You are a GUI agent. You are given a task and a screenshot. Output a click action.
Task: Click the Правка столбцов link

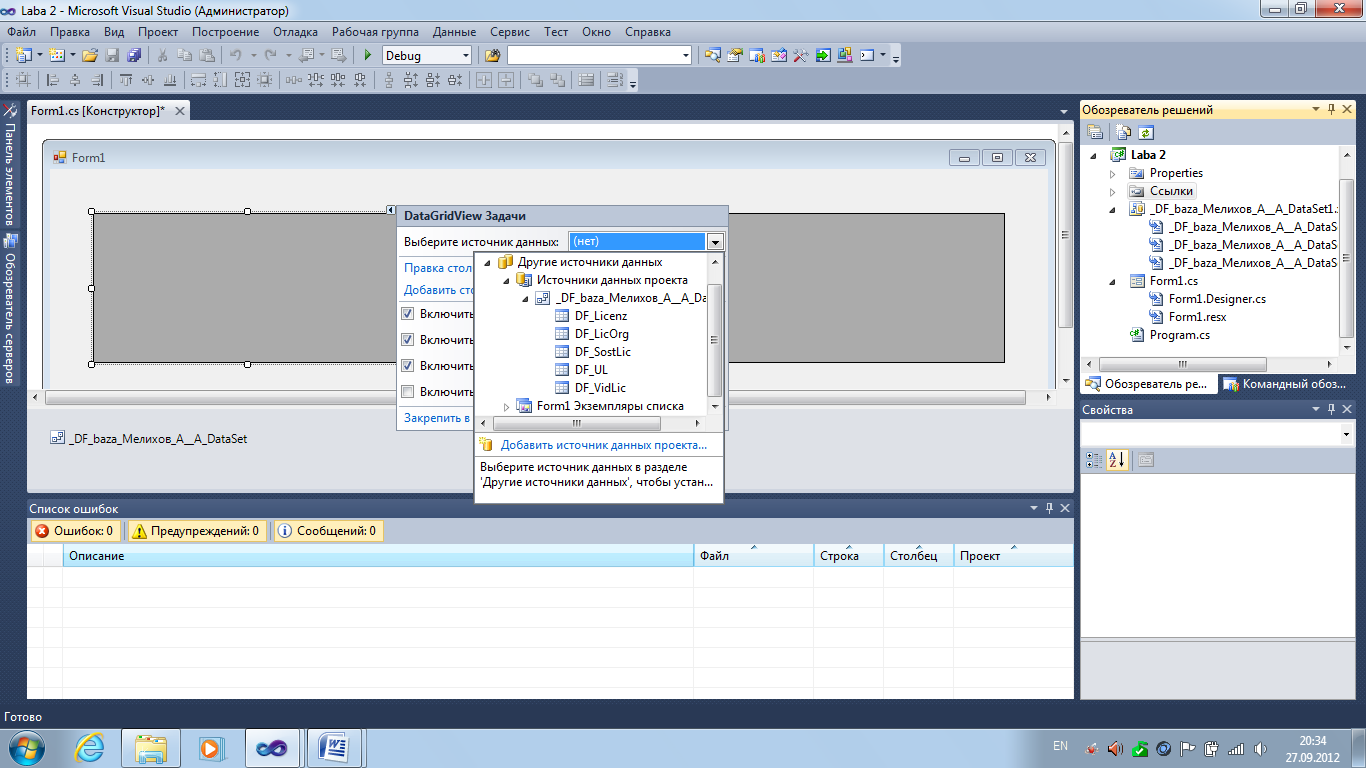(438, 268)
